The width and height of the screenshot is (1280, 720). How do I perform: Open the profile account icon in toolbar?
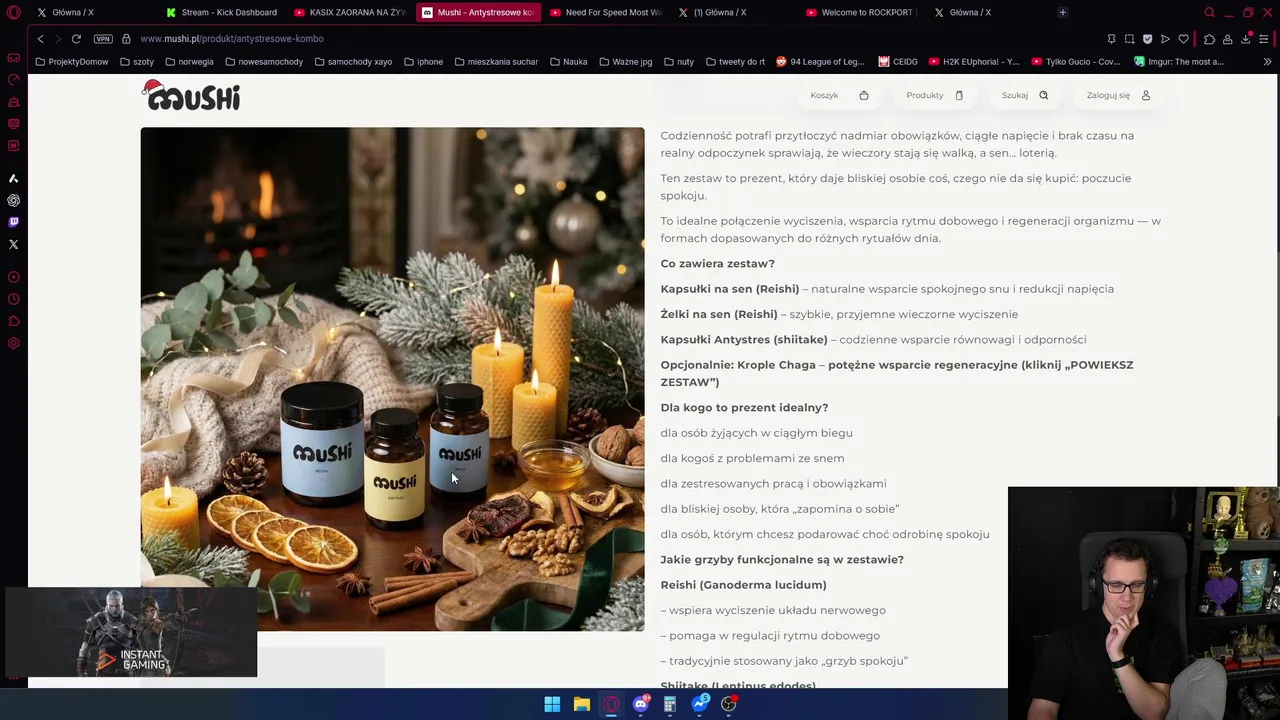(1227, 39)
